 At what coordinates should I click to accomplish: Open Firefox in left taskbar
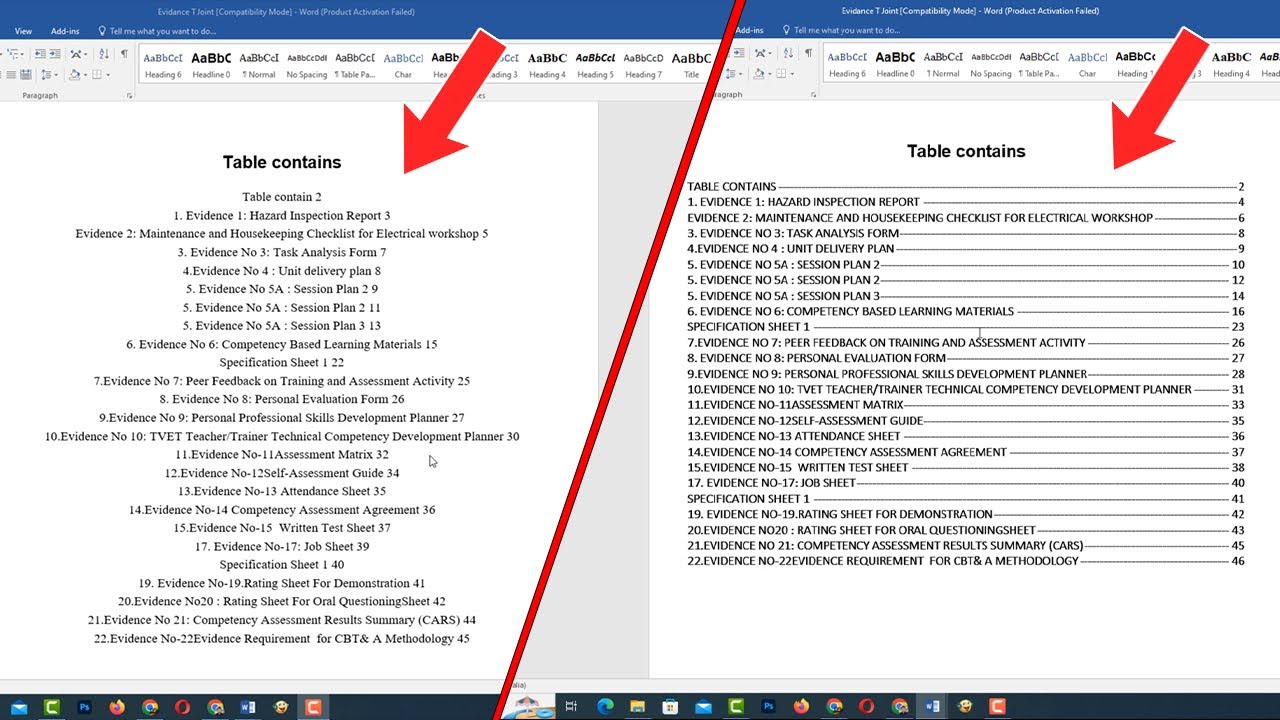click(x=117, y=707)
